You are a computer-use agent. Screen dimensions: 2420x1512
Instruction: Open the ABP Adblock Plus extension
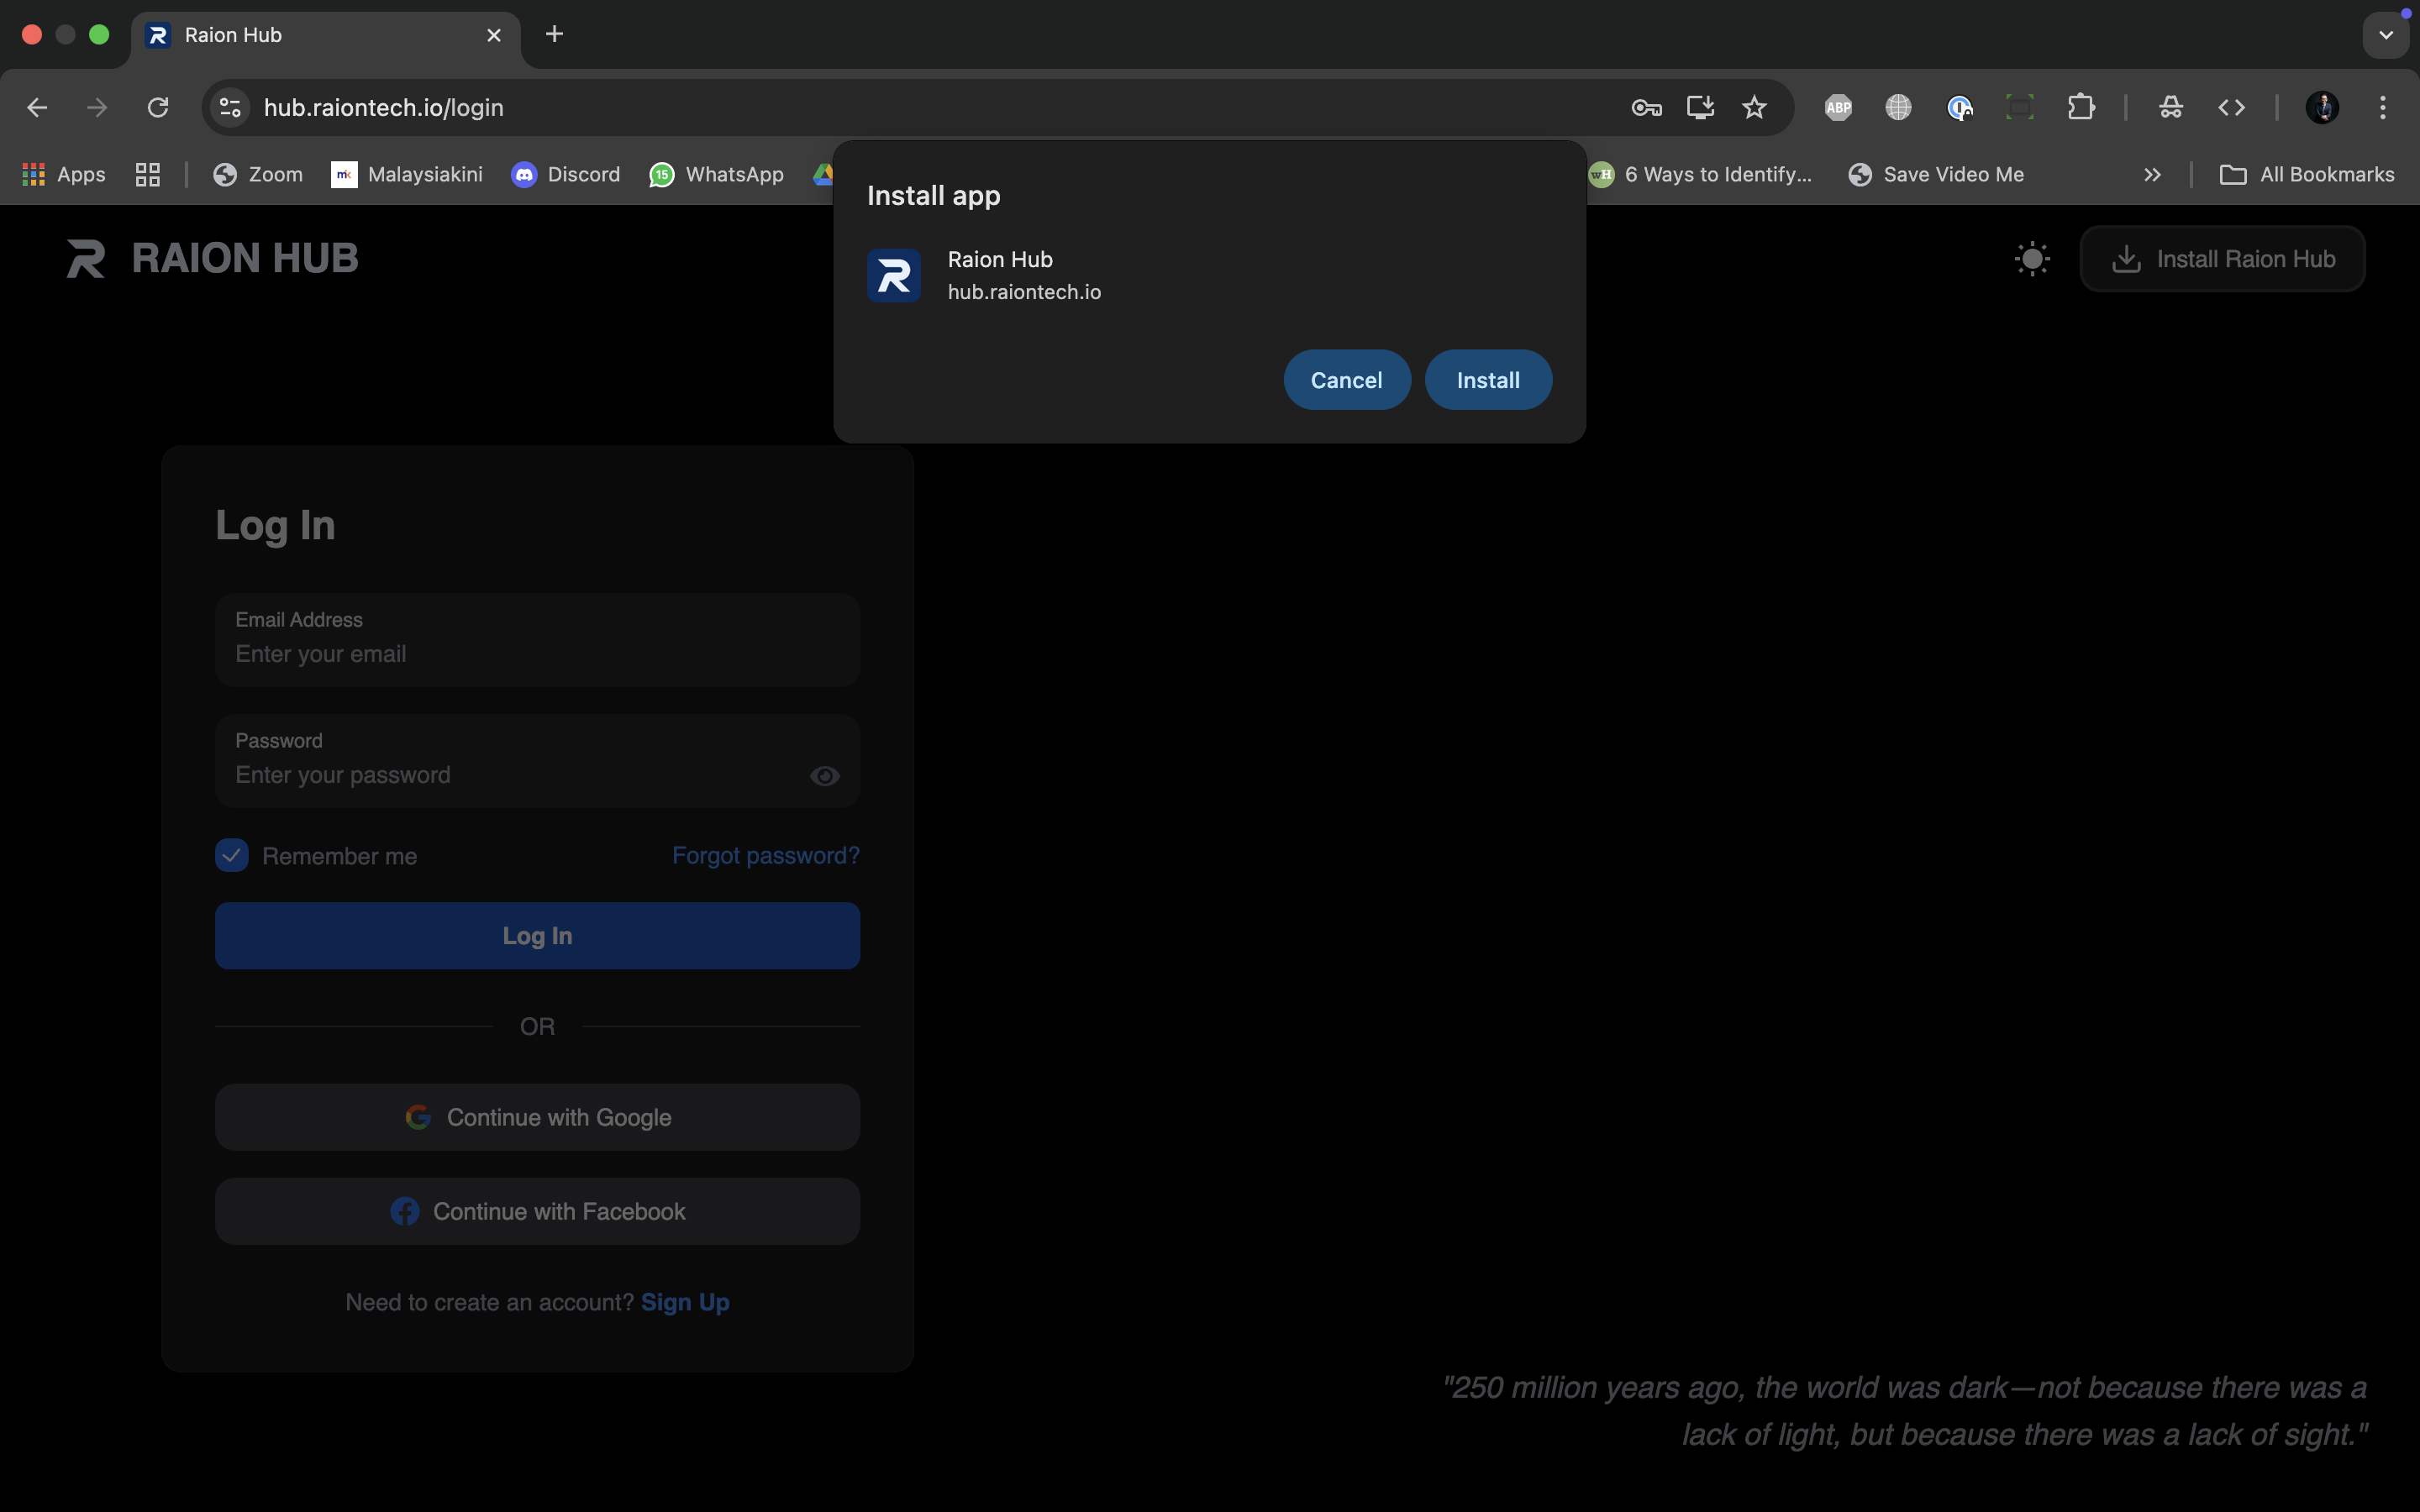click(x=1838, y=107)
